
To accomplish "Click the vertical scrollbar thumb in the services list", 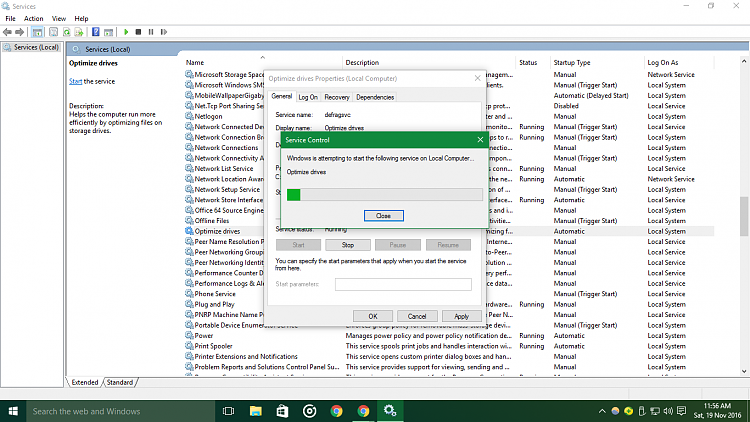I will coord(744,216).
